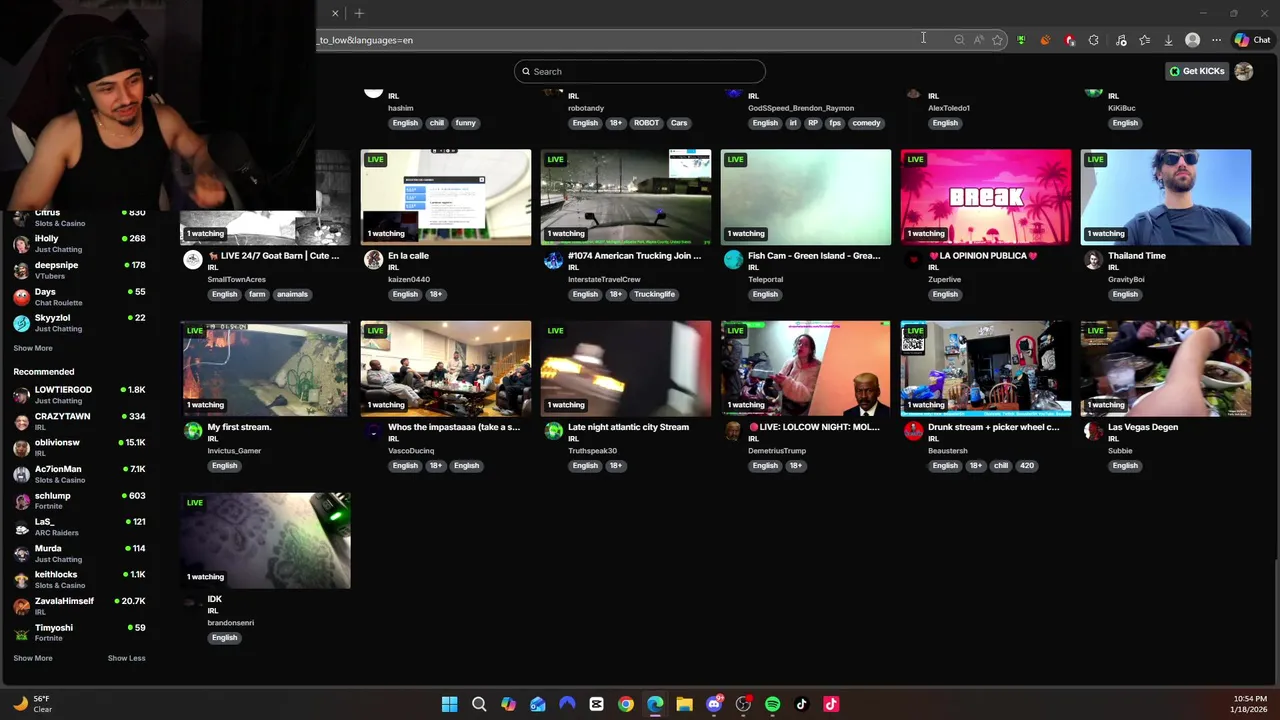
Task: Open Beaustersh channel name link
Action: [x=948, y=451]
